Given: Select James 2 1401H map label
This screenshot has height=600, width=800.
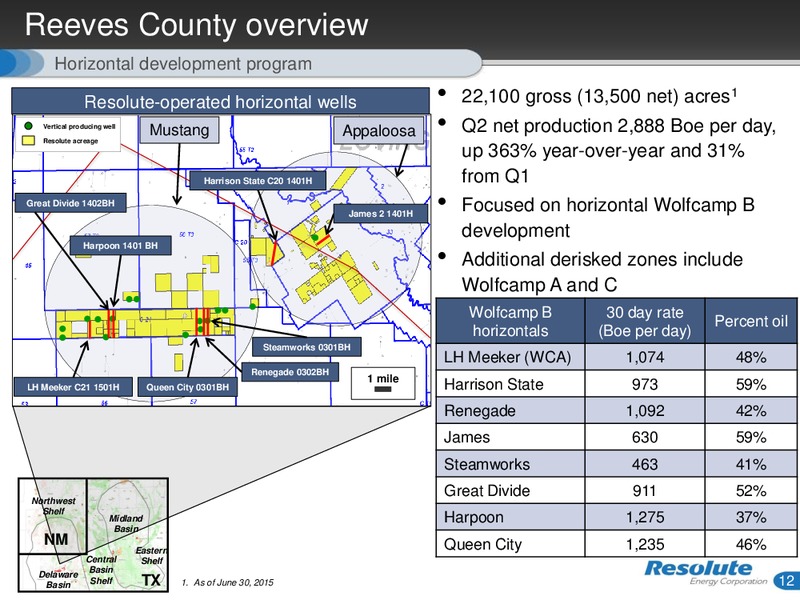Looking at the screenshot, I should point(381,214).
